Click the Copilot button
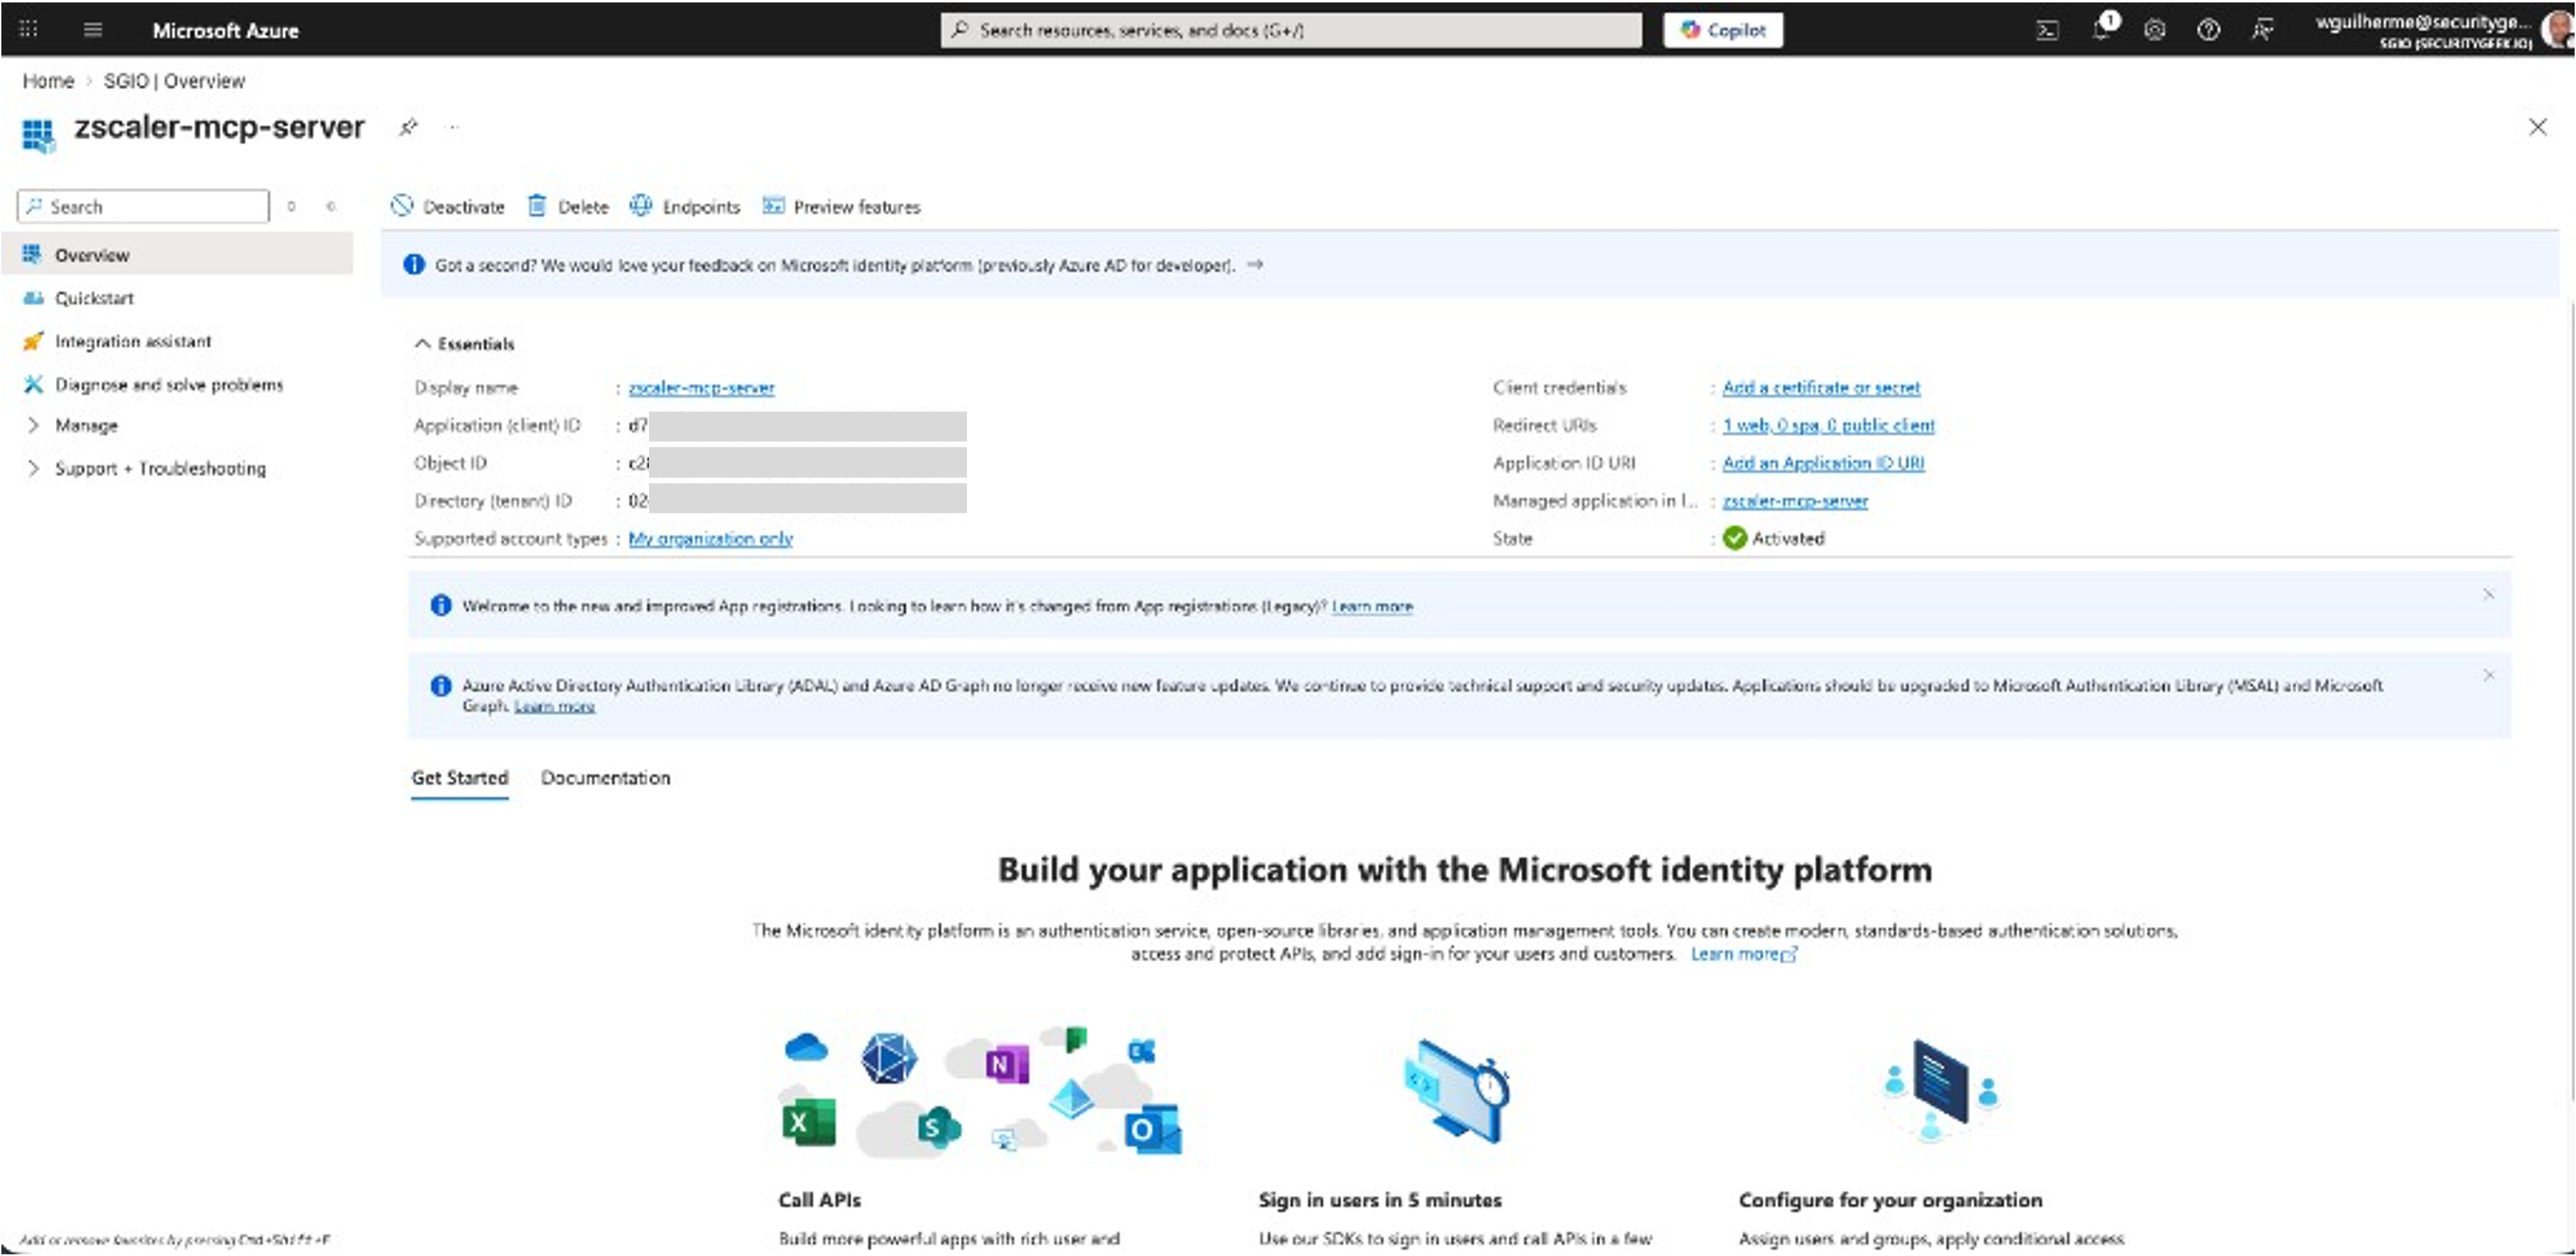The image size is (2576, 1256). tap(1723, 30)
